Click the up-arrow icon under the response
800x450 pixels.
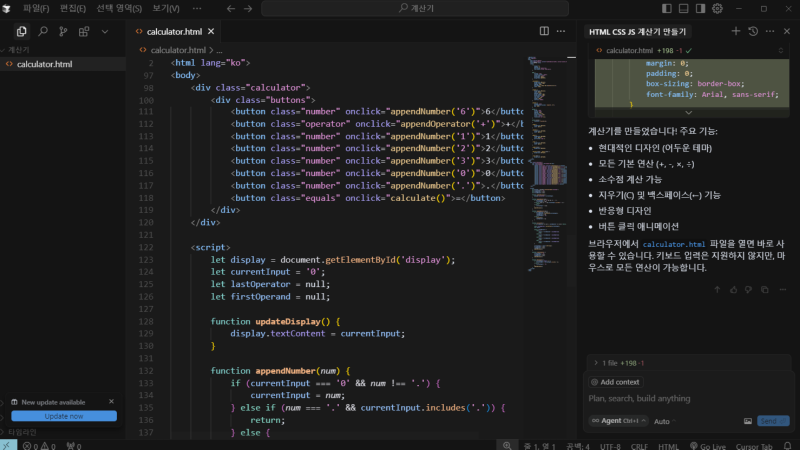pyautogui.click(x=717, y=290)
